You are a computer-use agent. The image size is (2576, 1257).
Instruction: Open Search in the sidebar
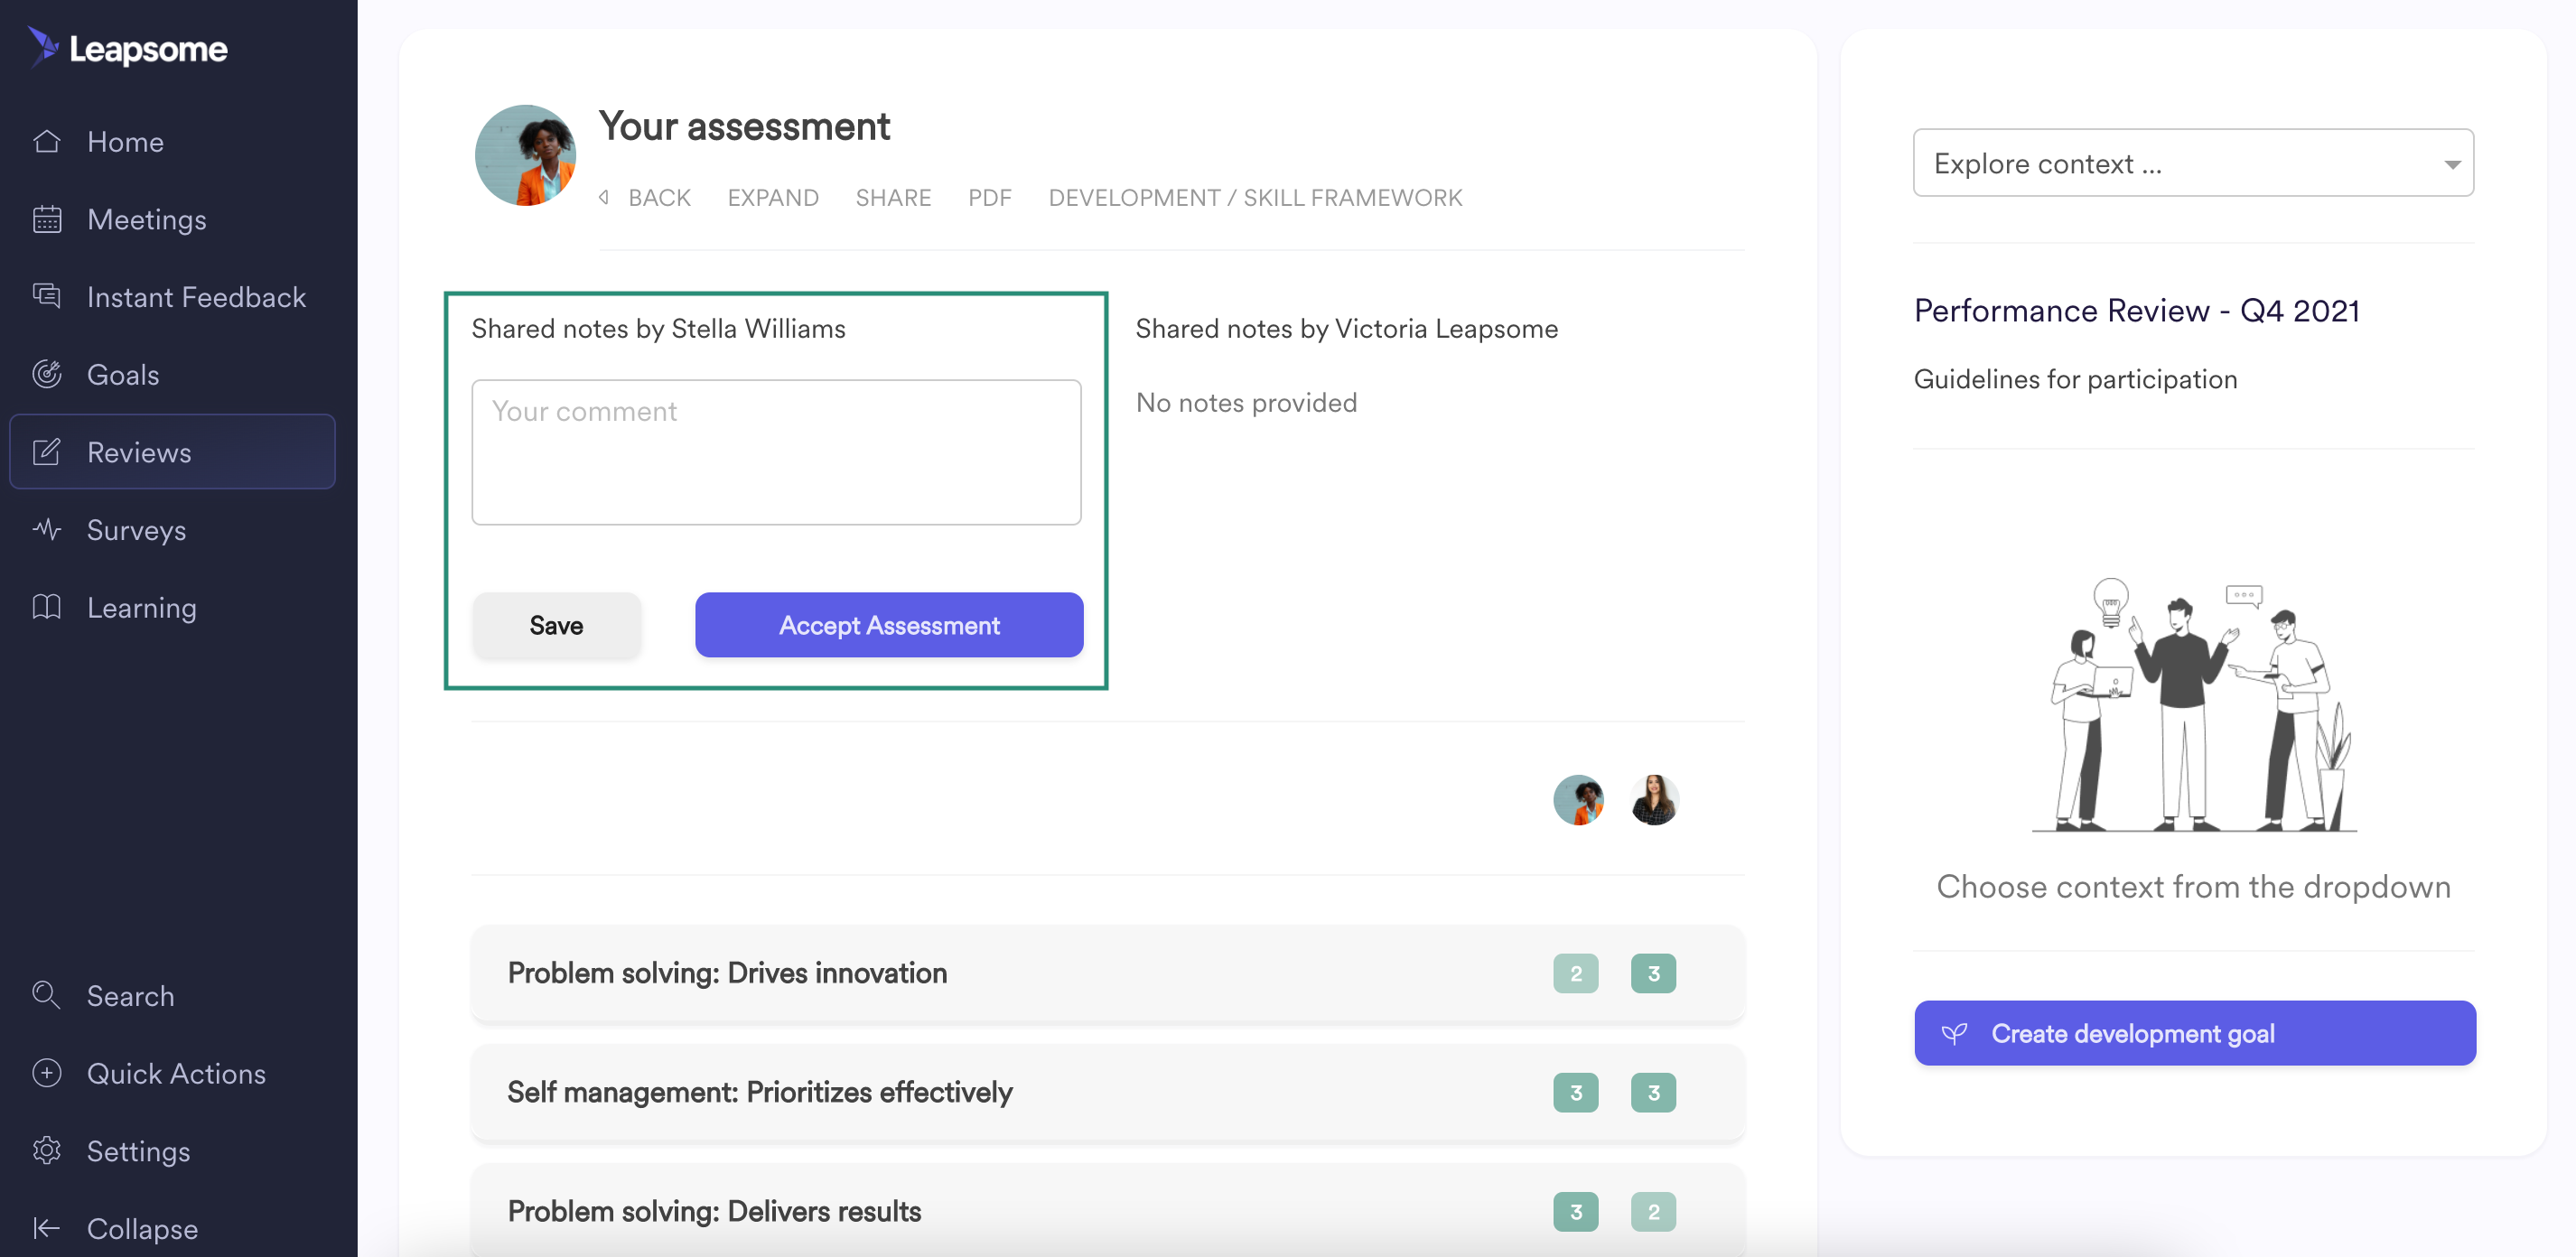point(131,995)
